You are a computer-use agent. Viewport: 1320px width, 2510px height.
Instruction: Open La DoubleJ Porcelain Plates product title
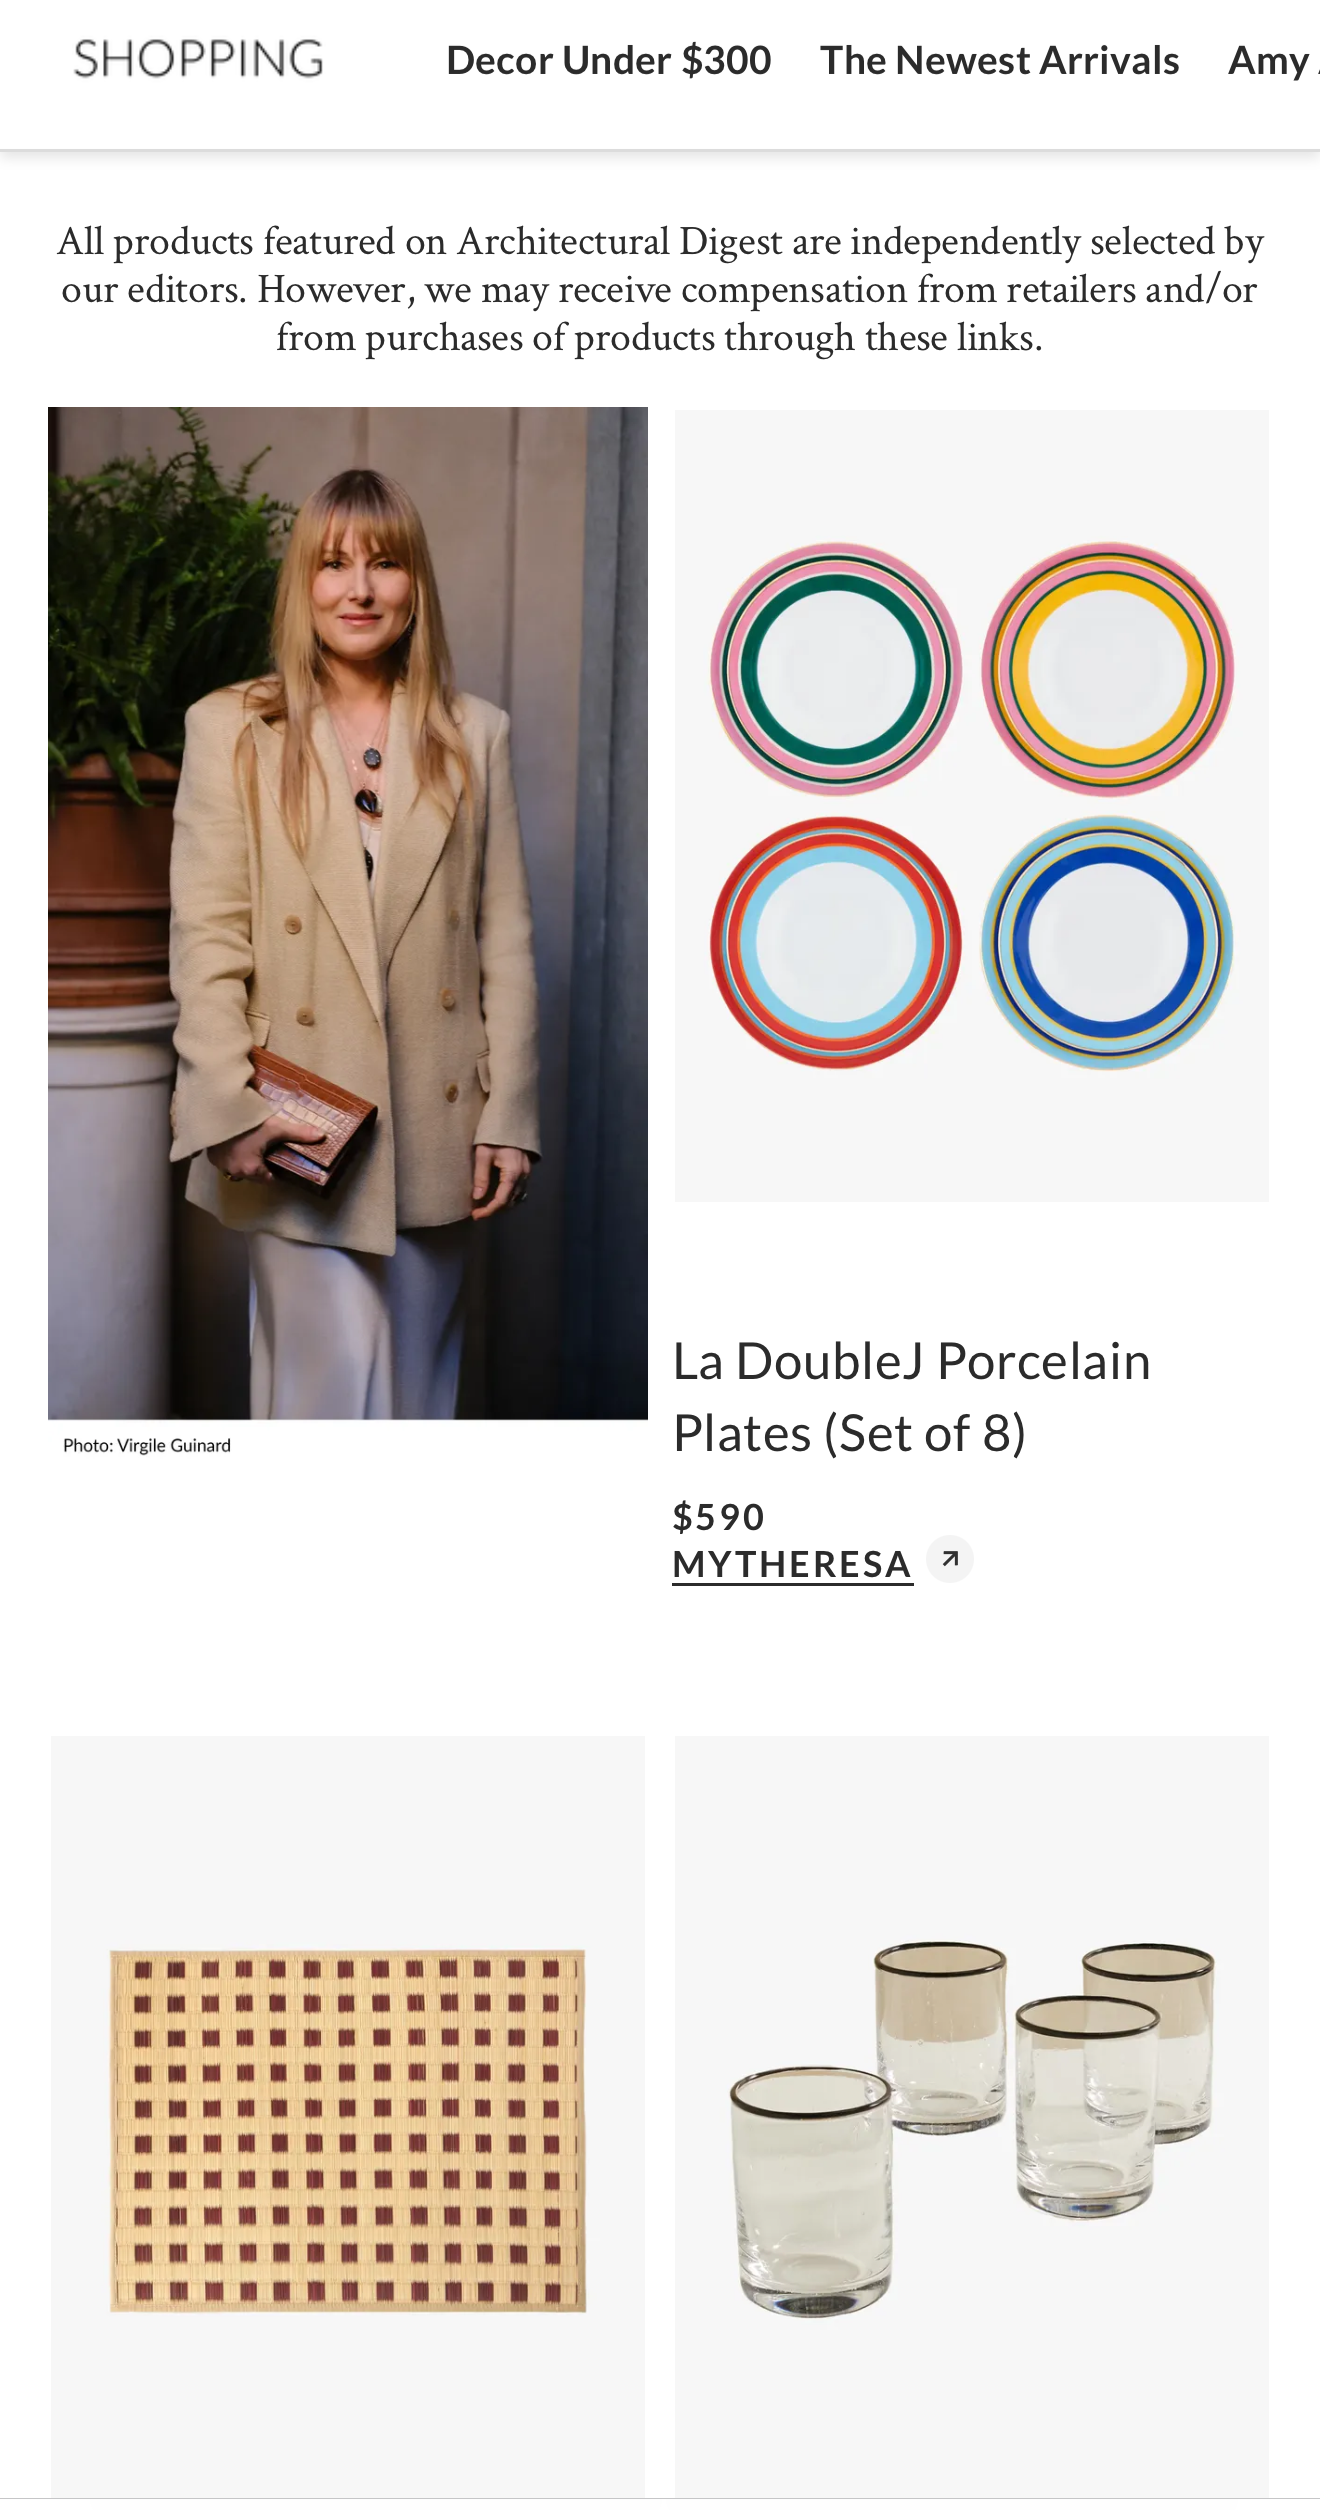pyautogui.click(x=911, y=1397)
